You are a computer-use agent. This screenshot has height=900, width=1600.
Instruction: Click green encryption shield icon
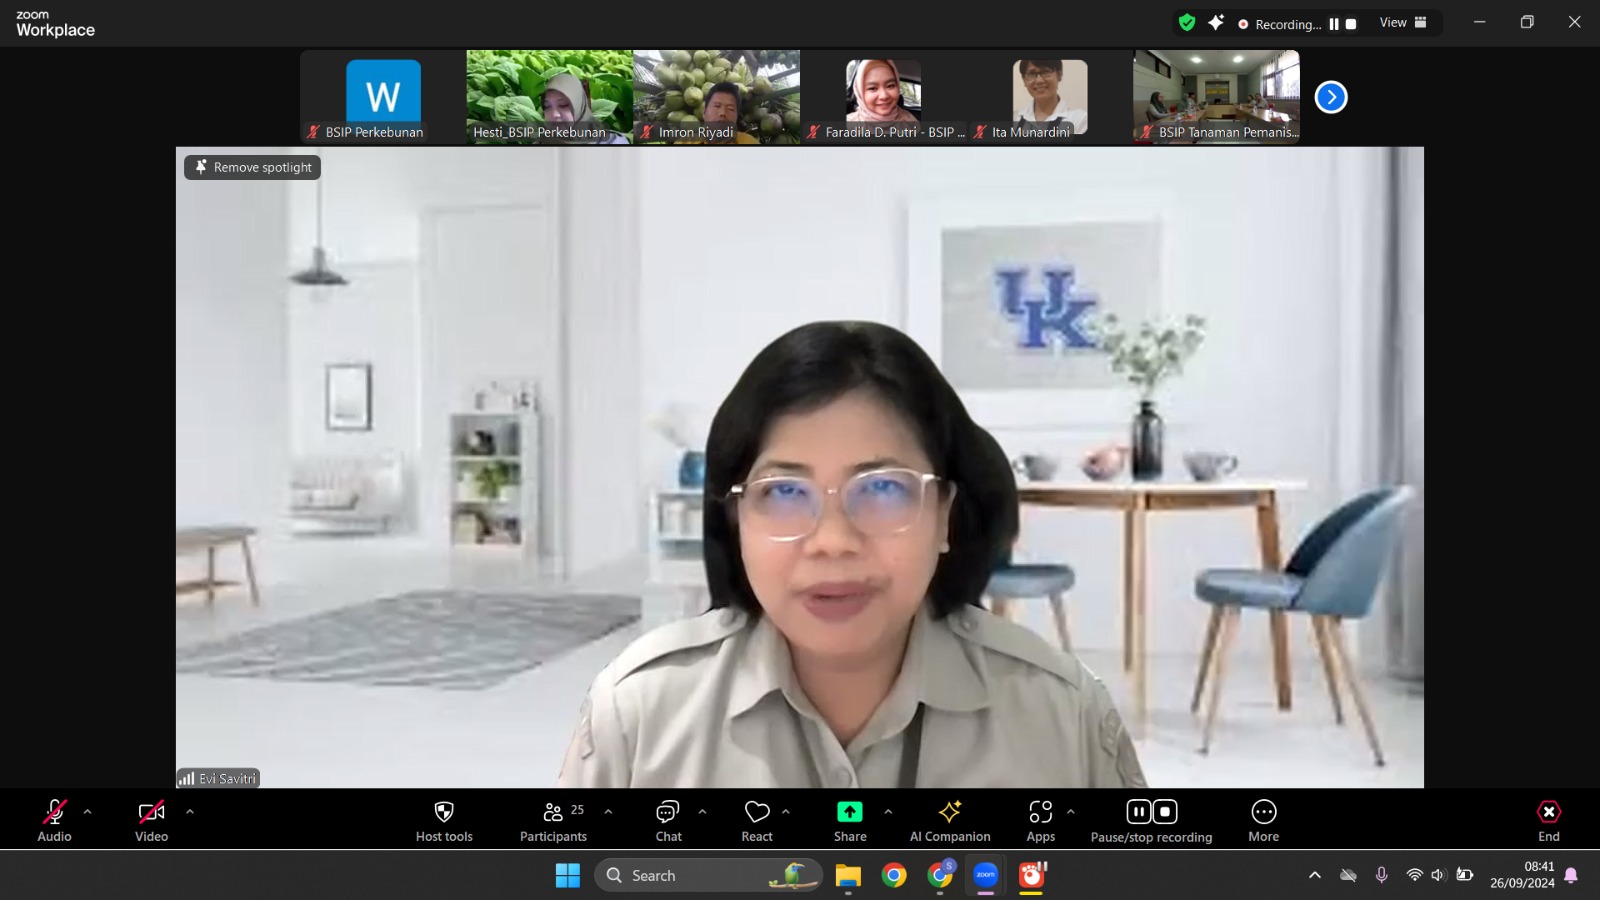(x=1187, y=23)
